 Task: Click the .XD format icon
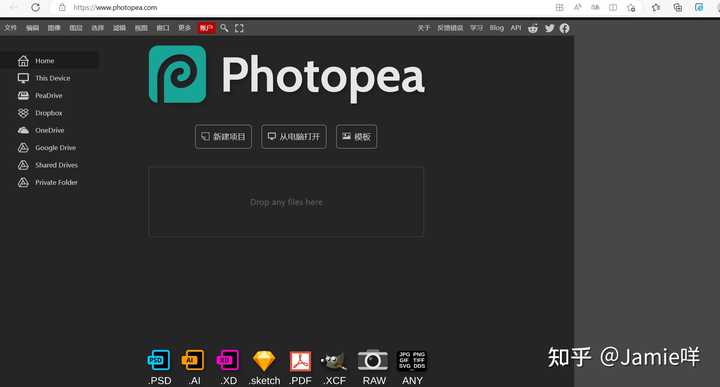228,360
